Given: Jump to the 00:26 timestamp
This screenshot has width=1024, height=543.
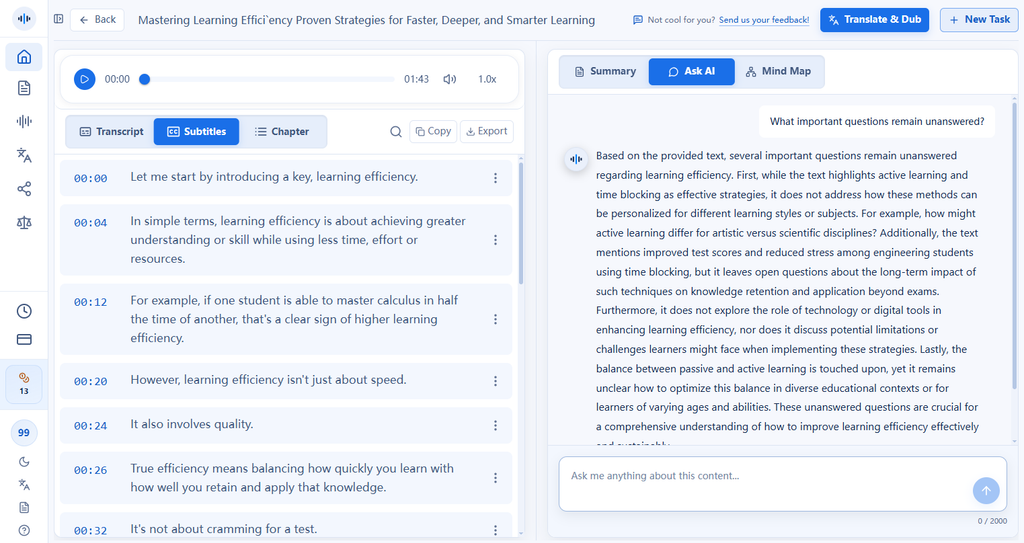Looking at the screenshot, I should pyautogui.click(x=90, y=470).
